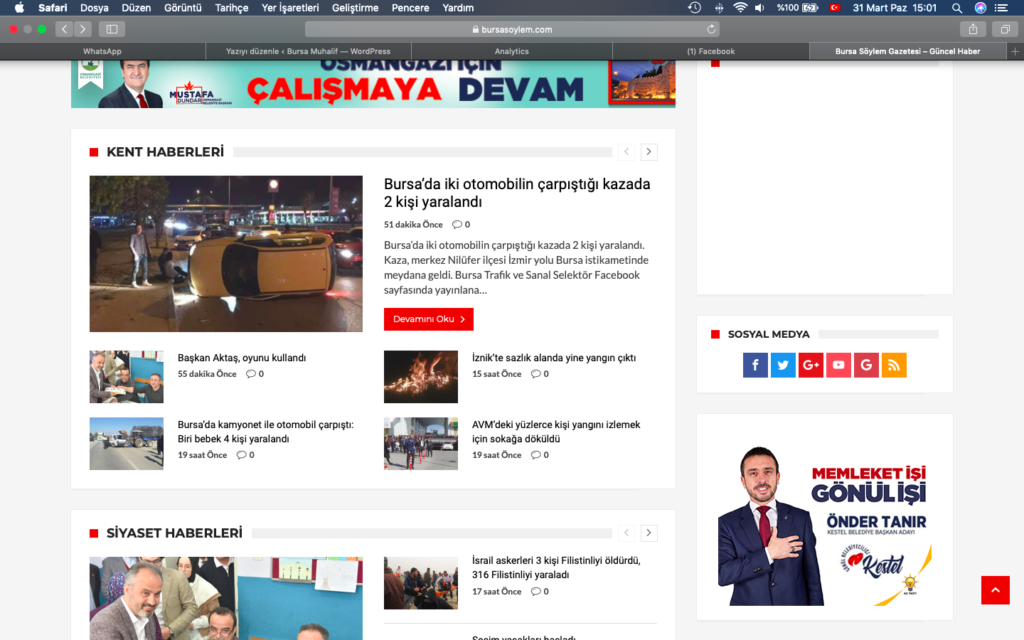Reload the page using the refresh icon

point(711,29)
